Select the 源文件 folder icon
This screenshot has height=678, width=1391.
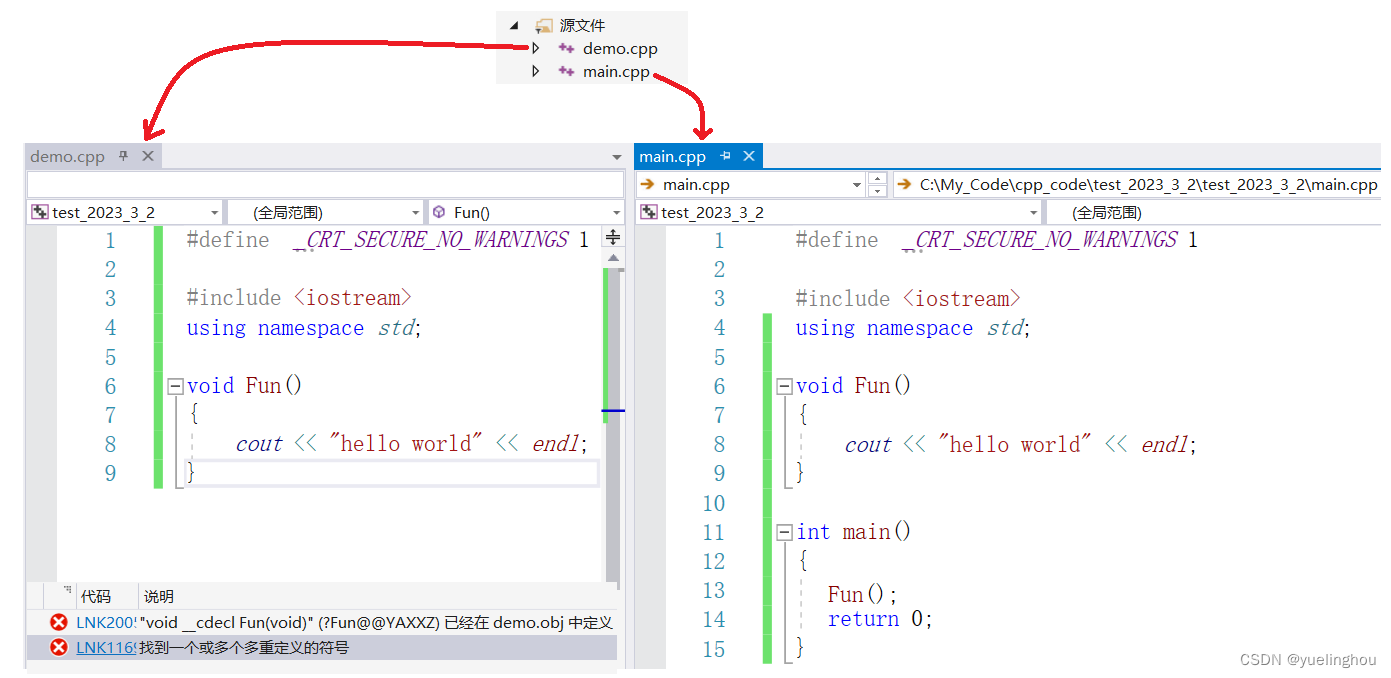543,26
